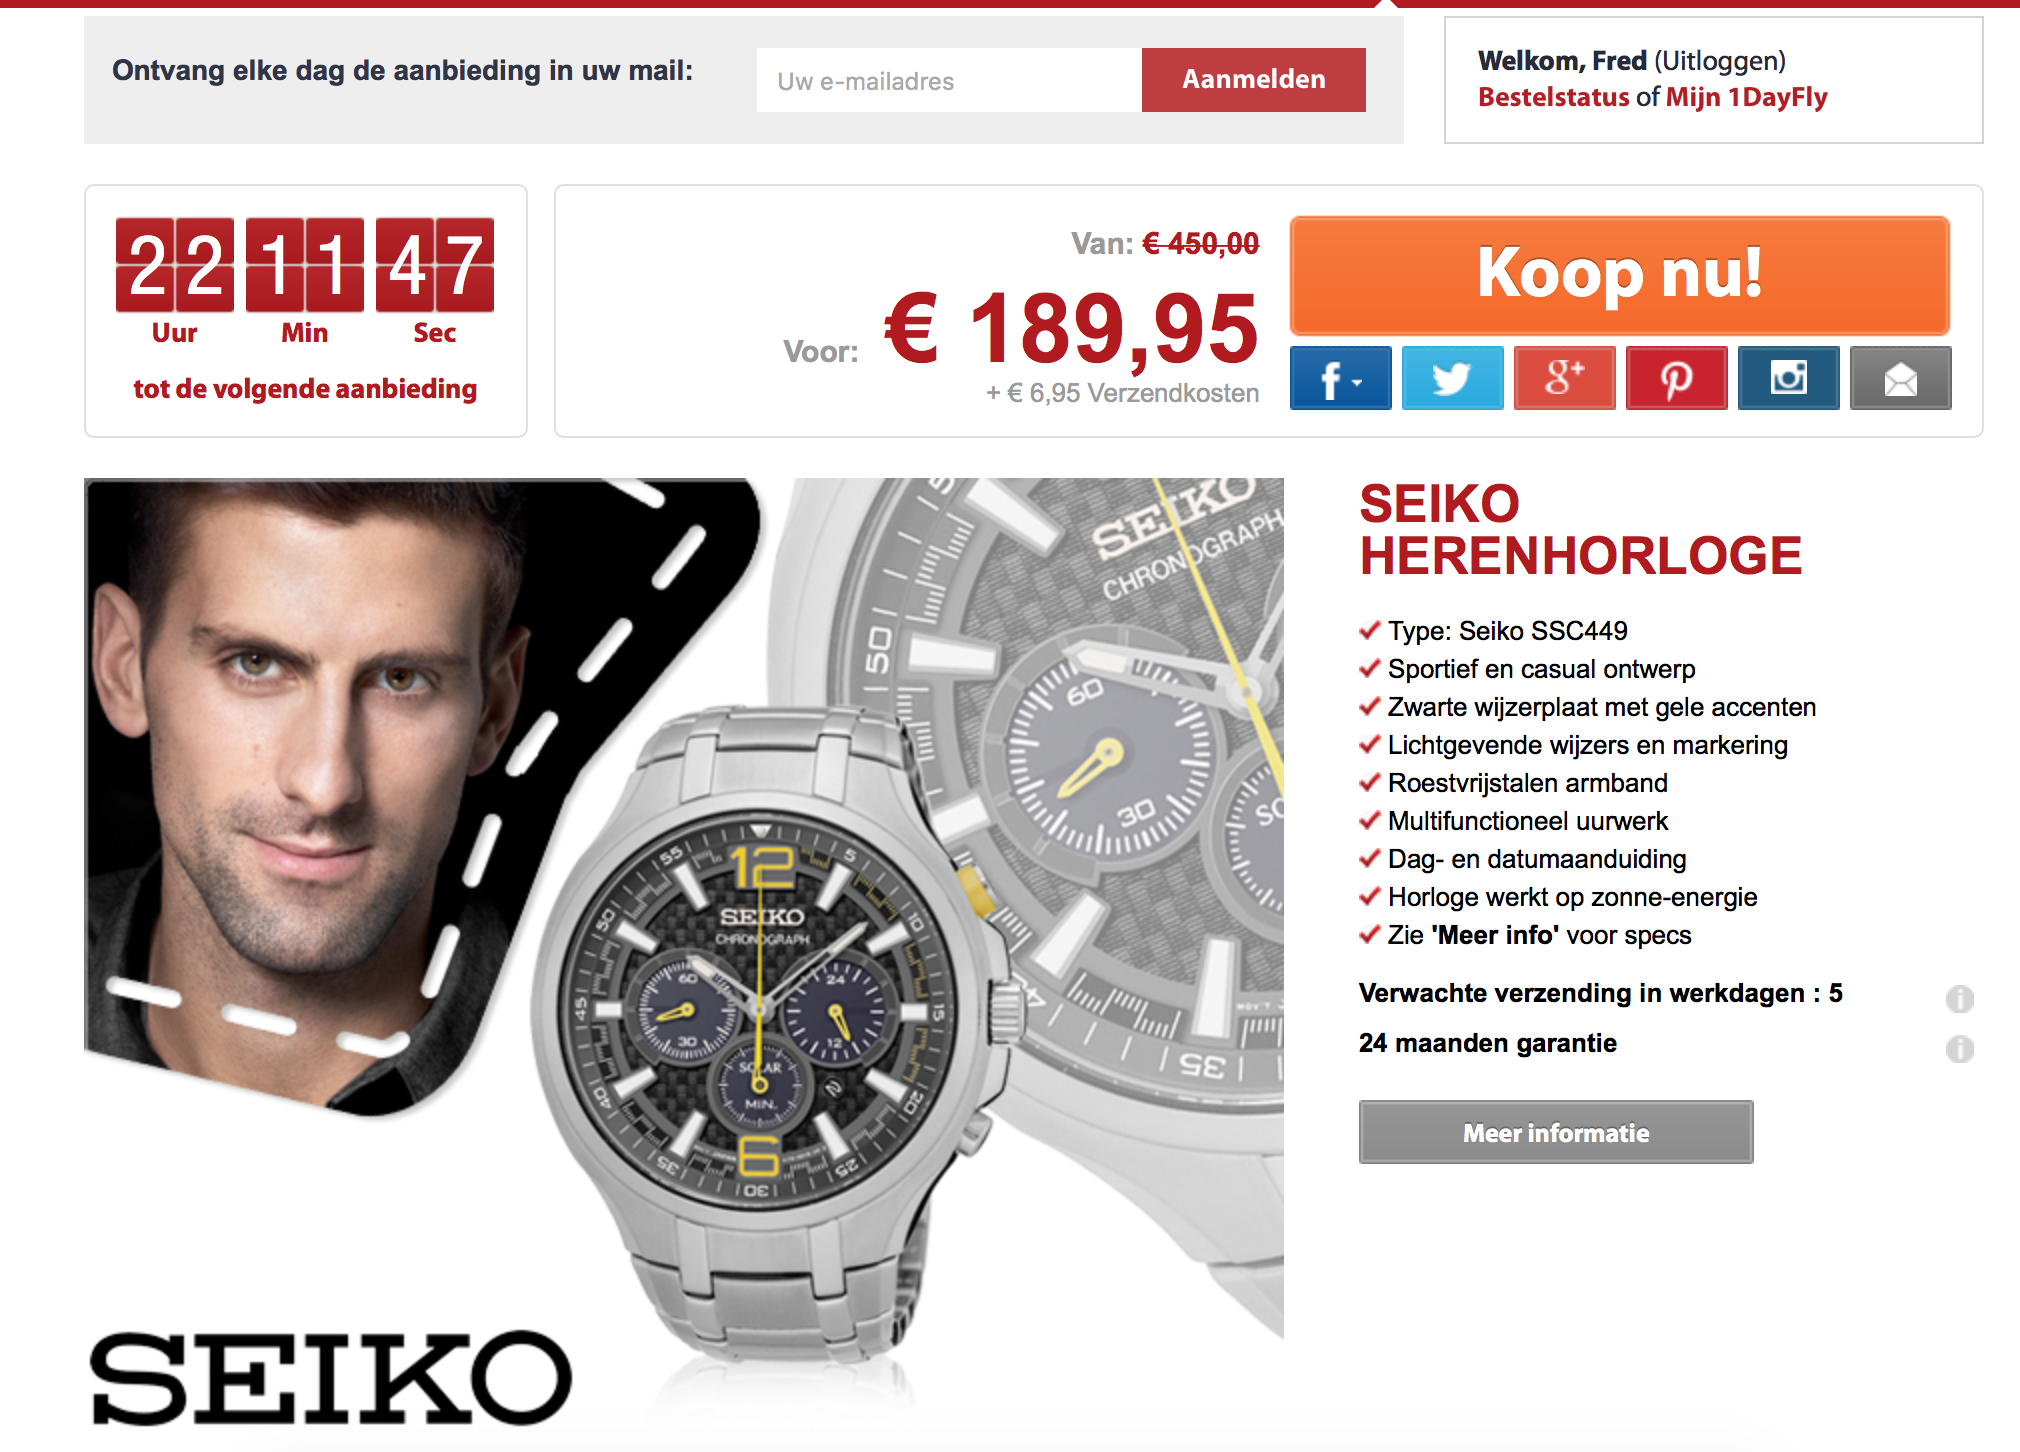Pin this watch on Pinterest
The image size is (2020, 1452).
[x=1676, y=379]
